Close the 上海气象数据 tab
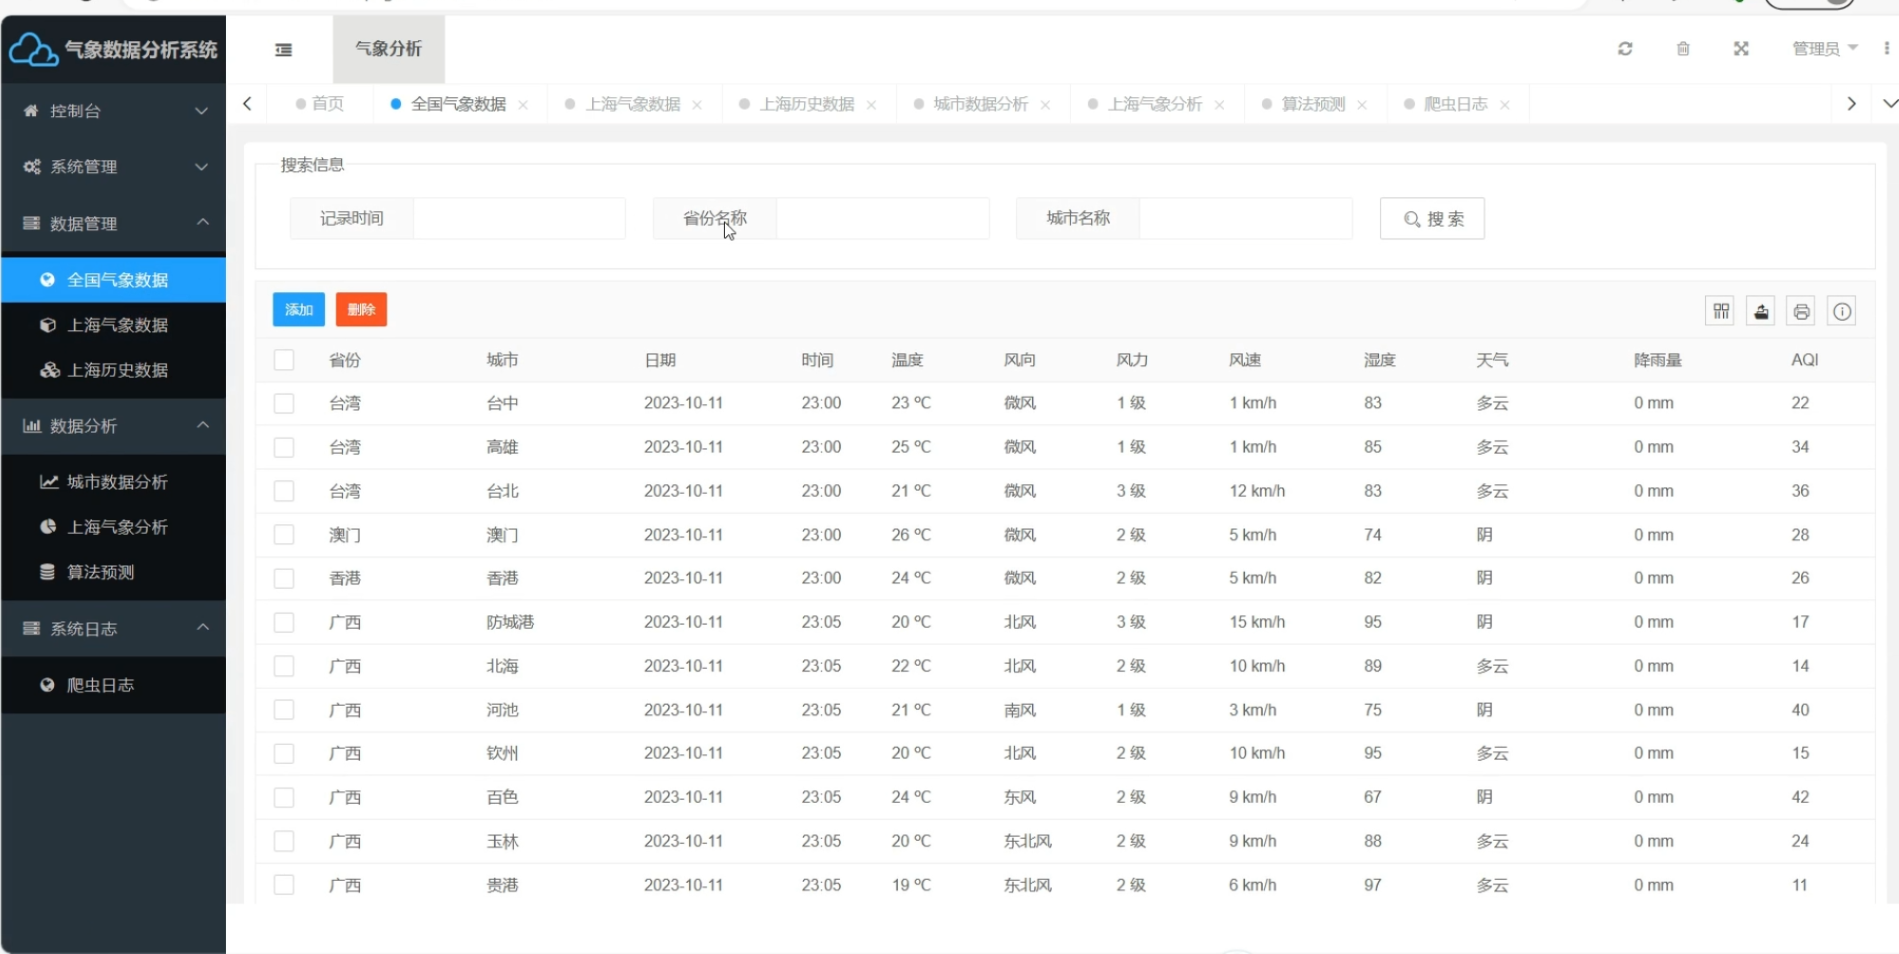Image resolution: width=1899 pixels, height=954 pixels. click(697, 105)
